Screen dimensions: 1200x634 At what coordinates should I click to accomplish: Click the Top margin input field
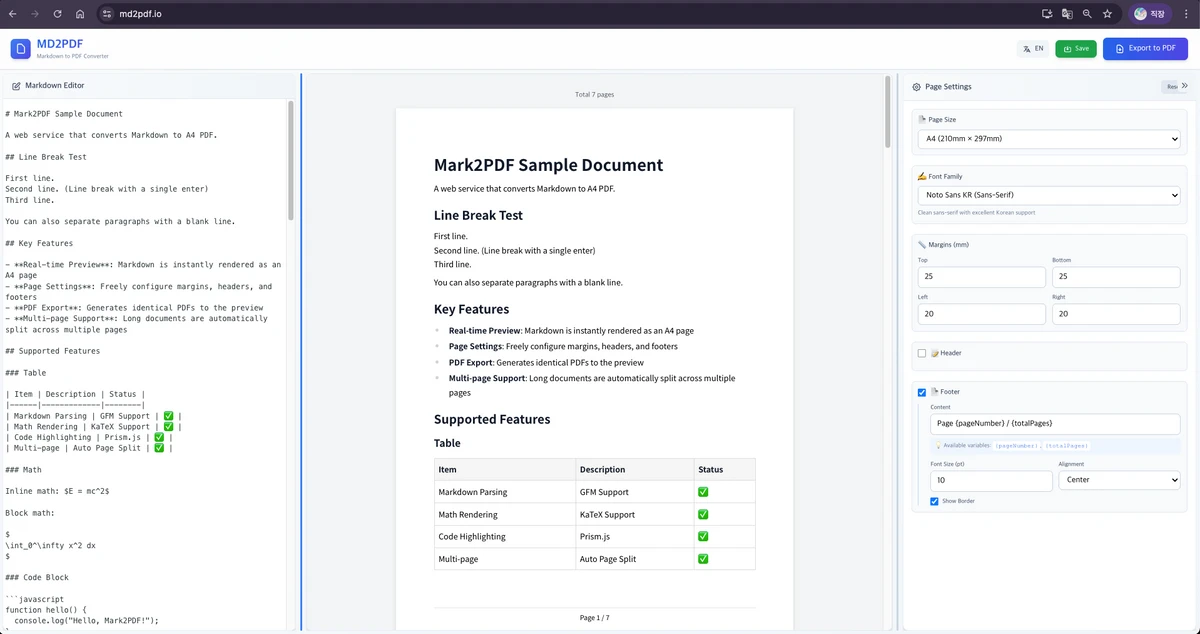click(x=982, y=276)
